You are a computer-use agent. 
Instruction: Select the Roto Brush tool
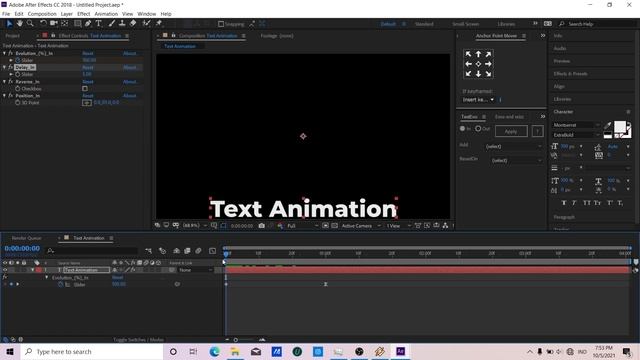(146, 24)
